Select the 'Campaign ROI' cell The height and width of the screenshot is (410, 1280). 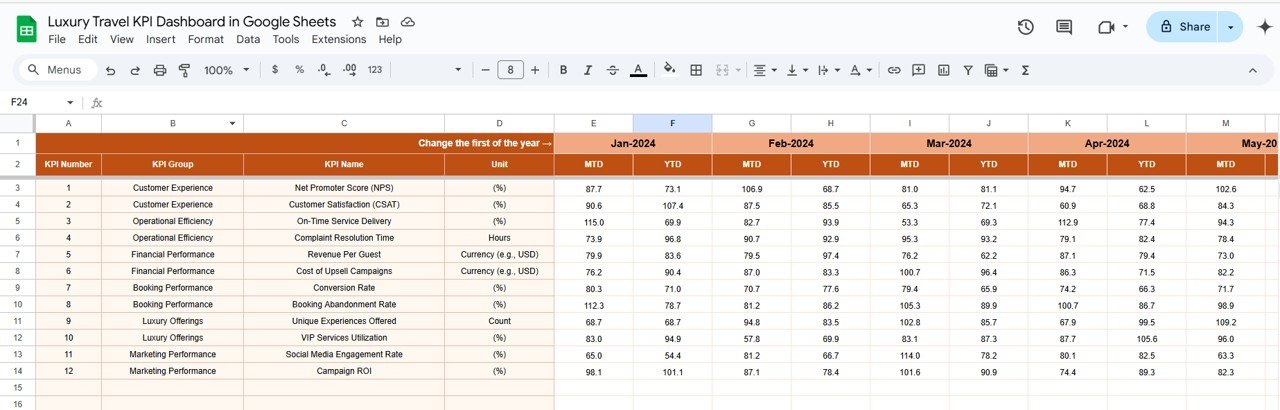point(344,371)
